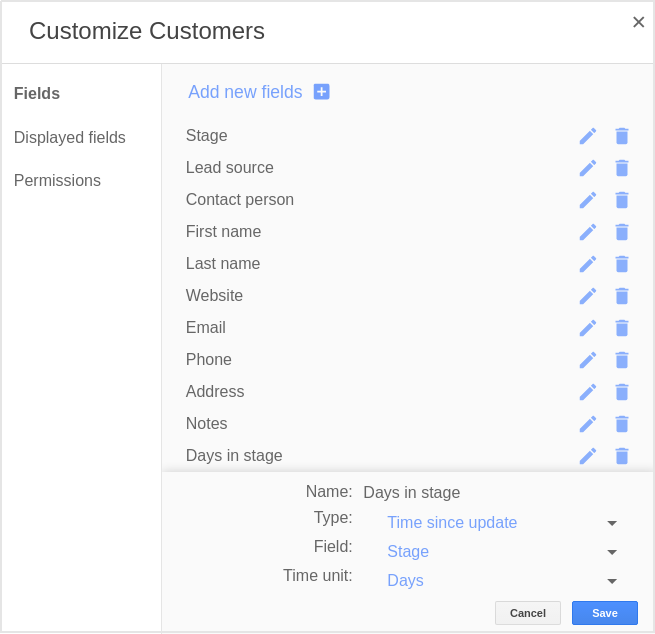The width and height of the screenshot is (655, 634).
Task: Delete the Email field
Action: (x=622, y=328)
